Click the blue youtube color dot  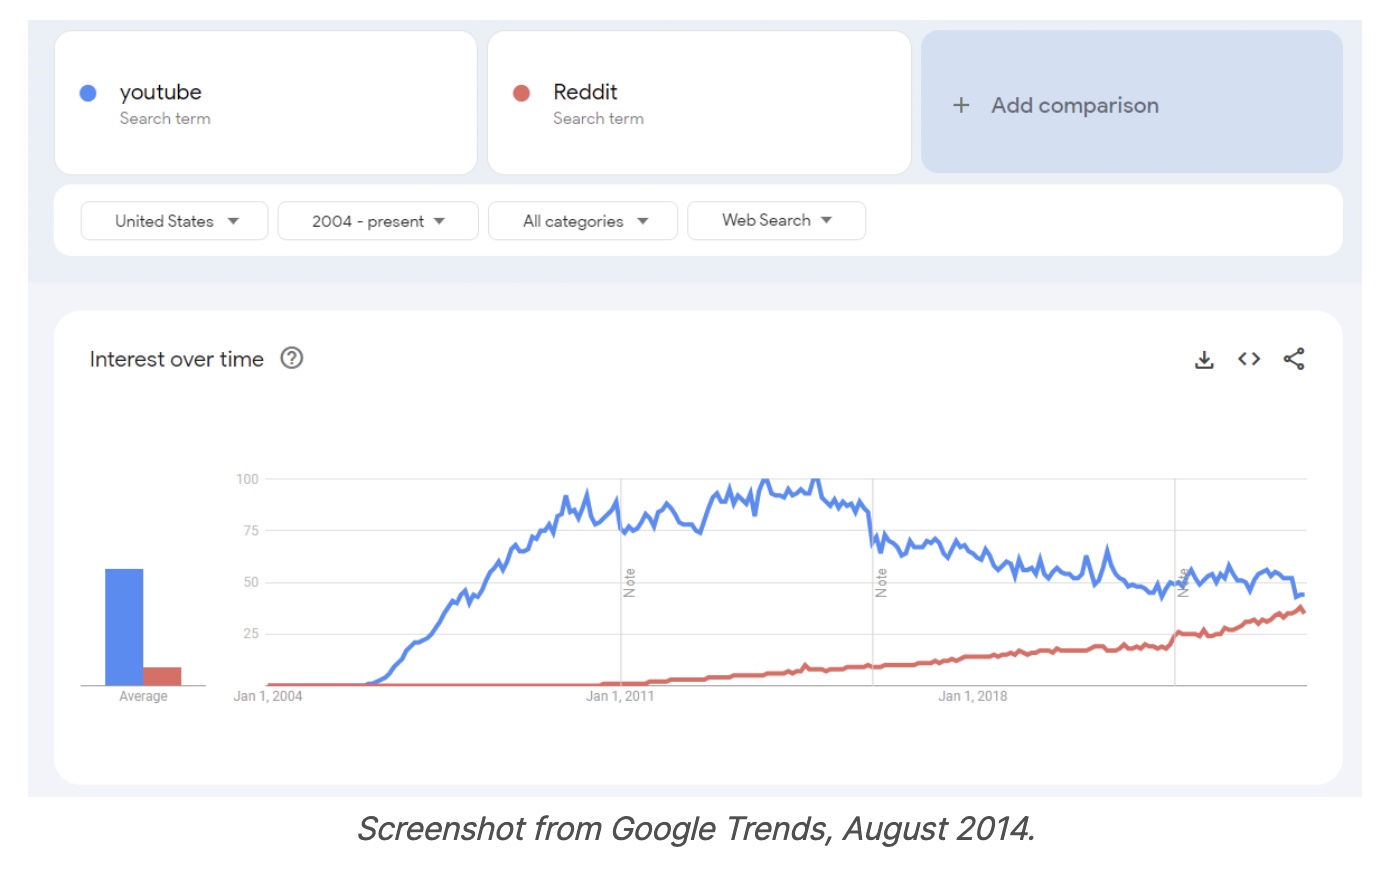click(x=88, y=93)
